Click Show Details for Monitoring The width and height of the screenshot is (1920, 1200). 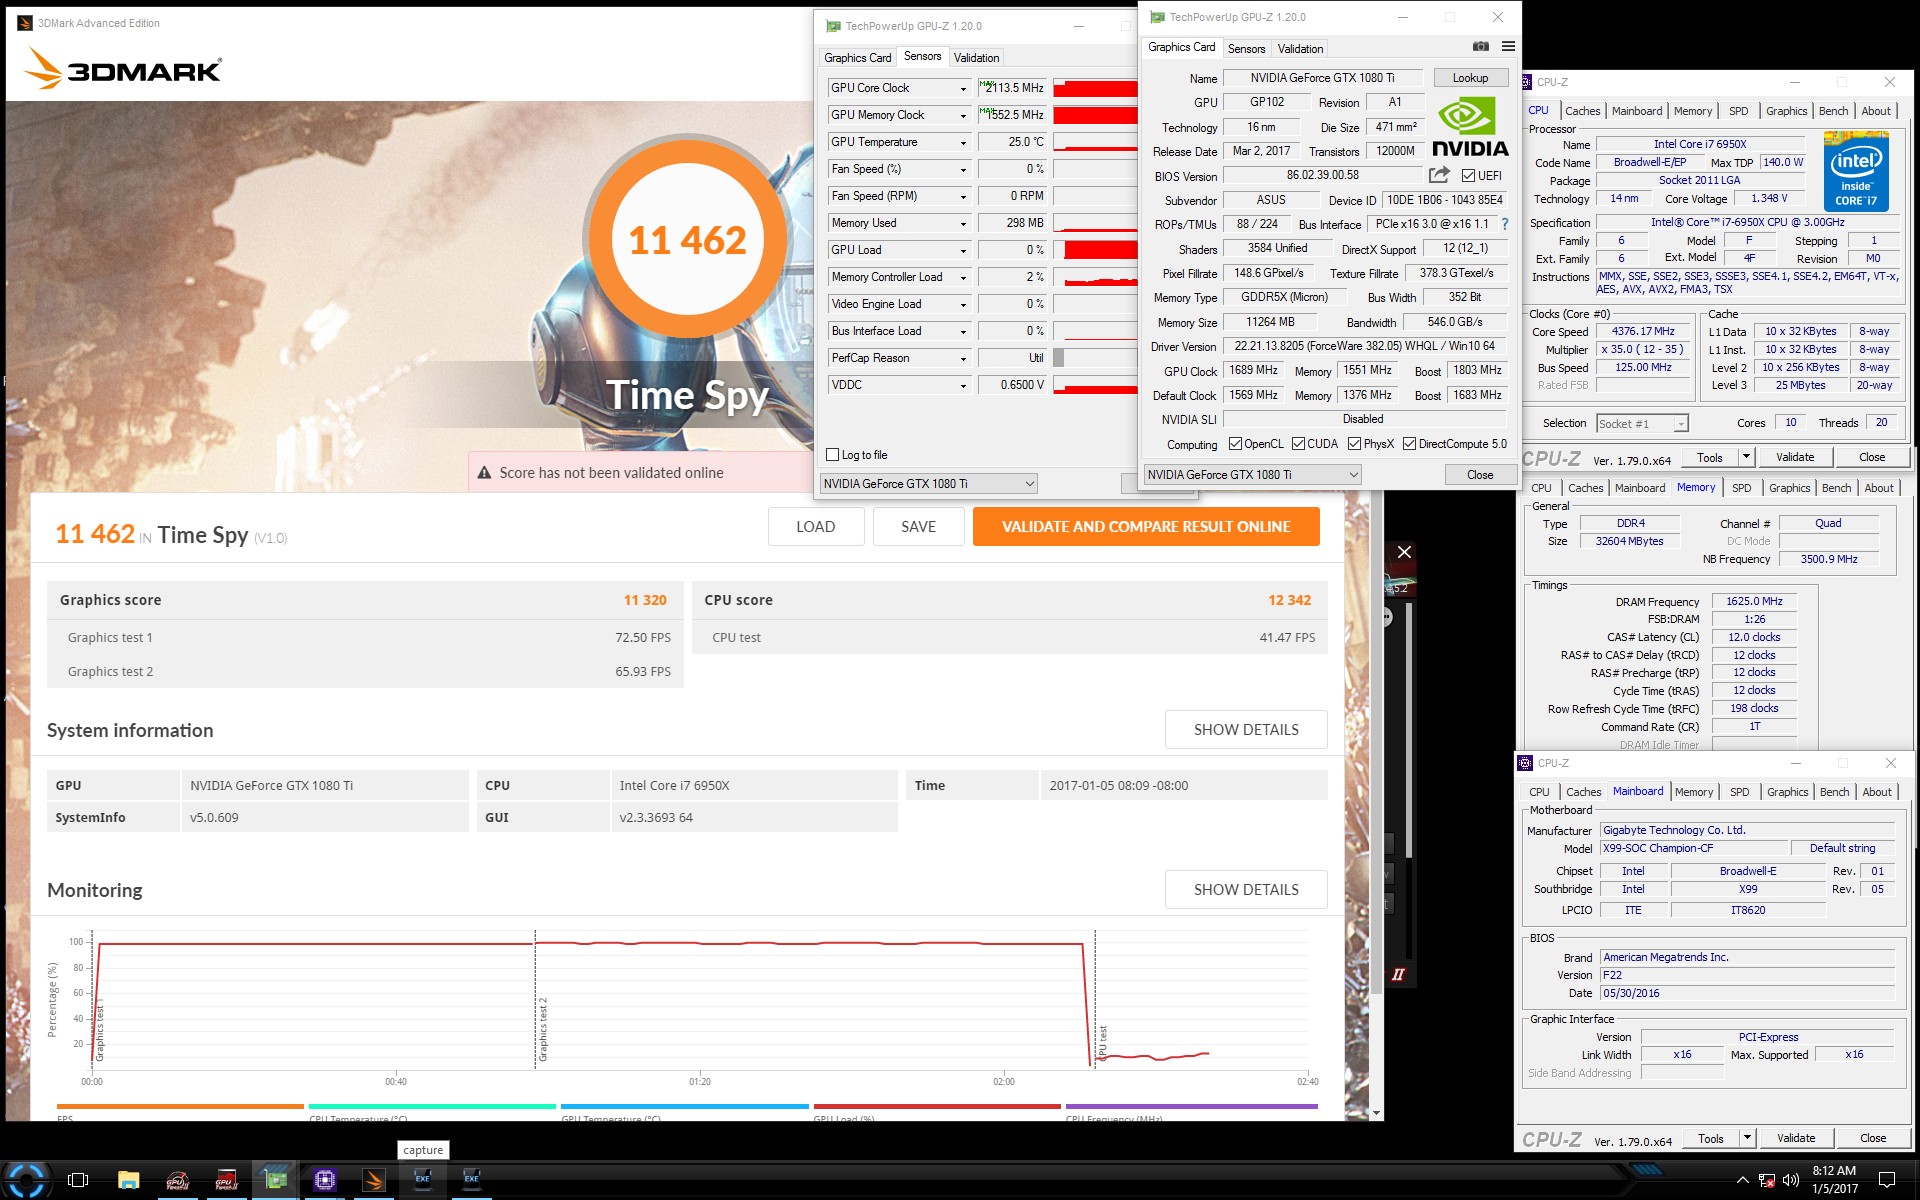pyautogui.click(x=1246, y=890)
